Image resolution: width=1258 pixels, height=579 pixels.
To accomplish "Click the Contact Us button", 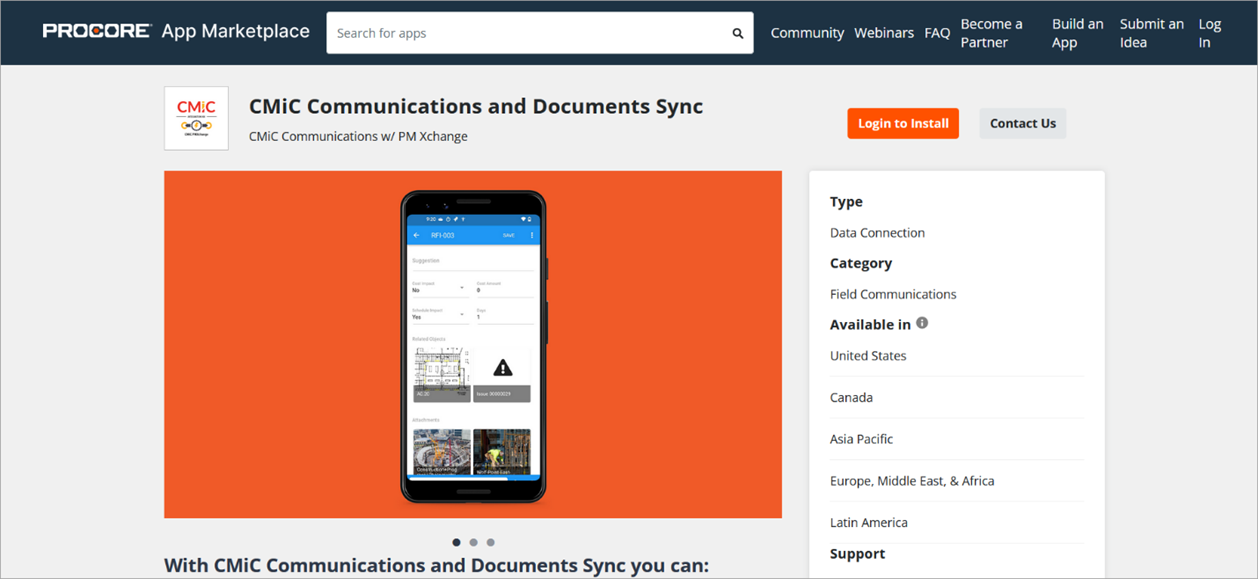I will pyautogui.click(x=1023, y=123).
